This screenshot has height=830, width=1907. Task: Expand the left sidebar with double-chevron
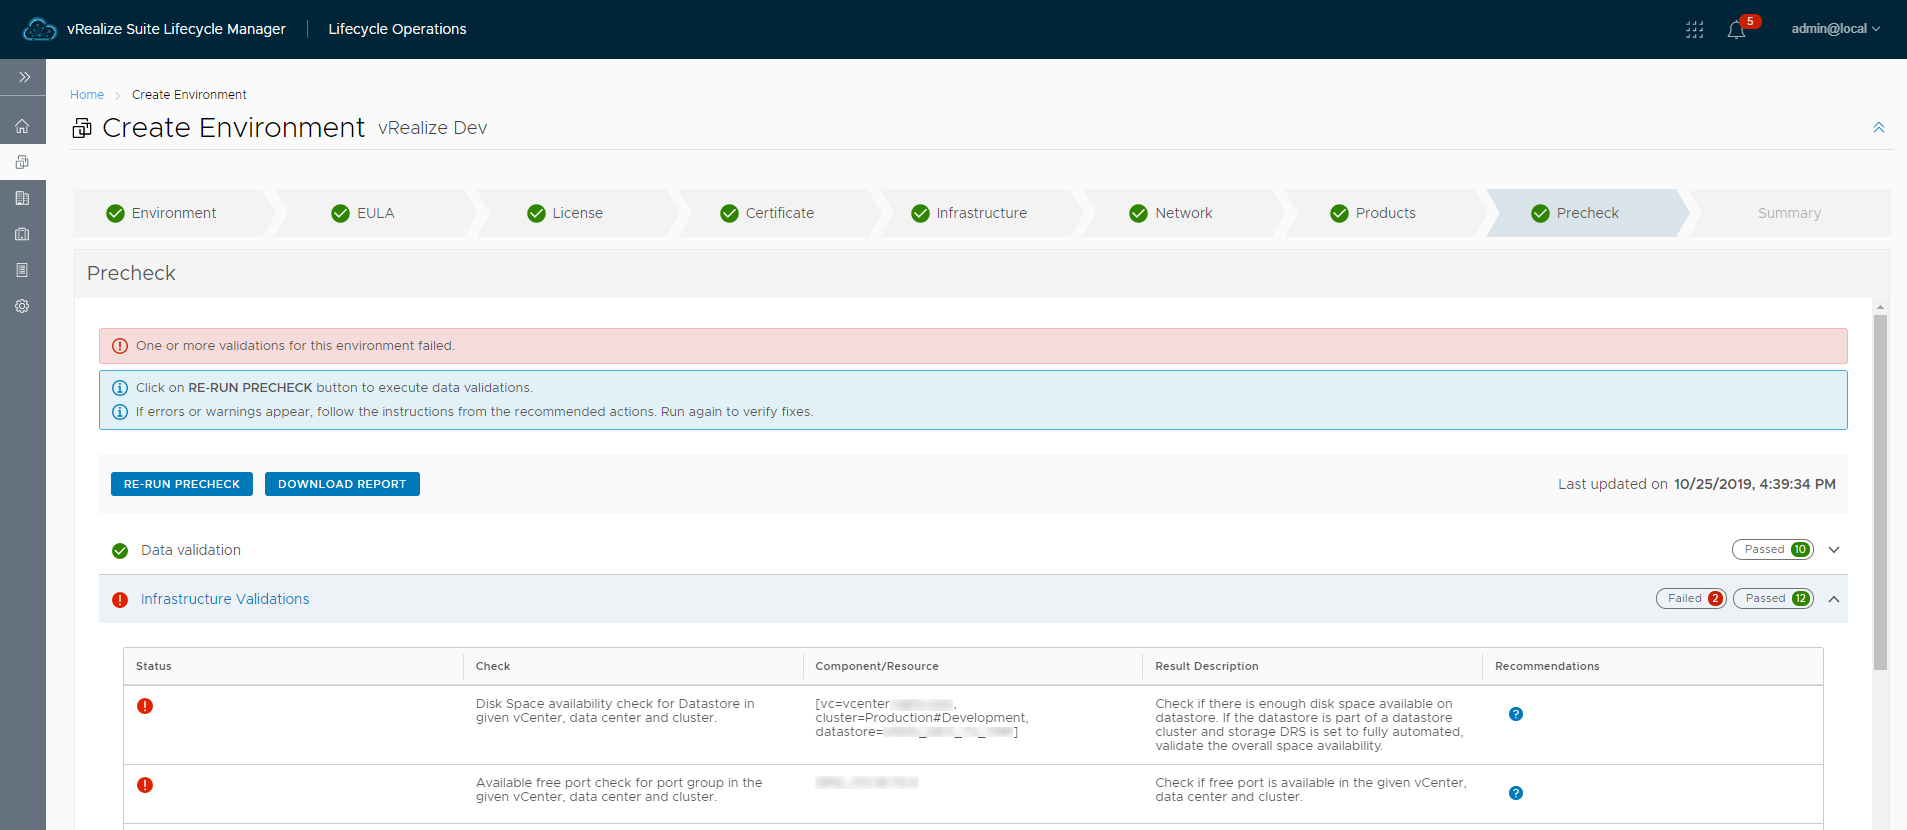tap(24, 77)
